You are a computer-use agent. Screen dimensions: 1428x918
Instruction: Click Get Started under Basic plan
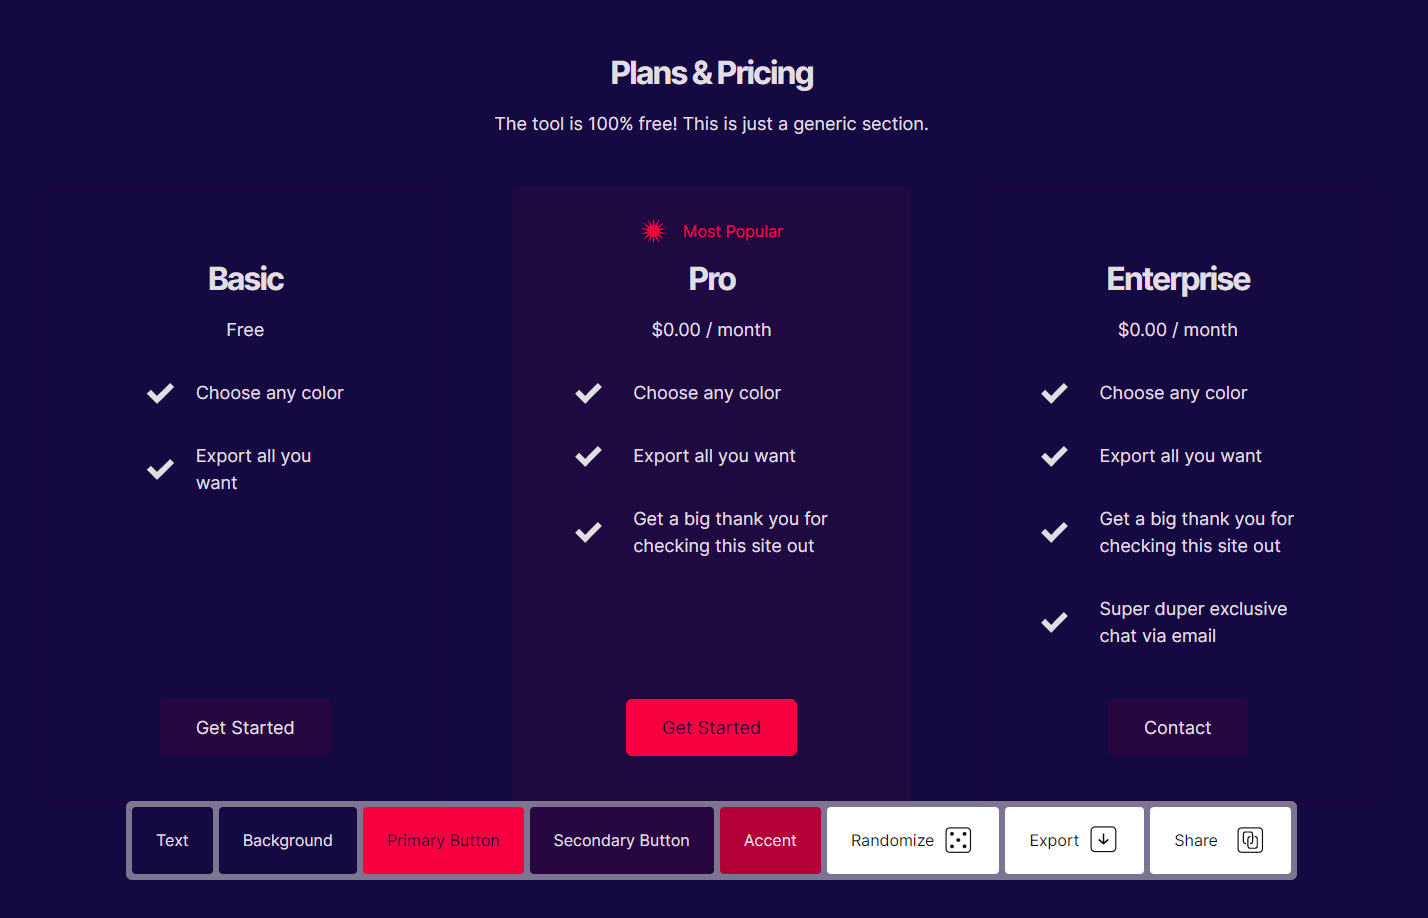[245, 727]
